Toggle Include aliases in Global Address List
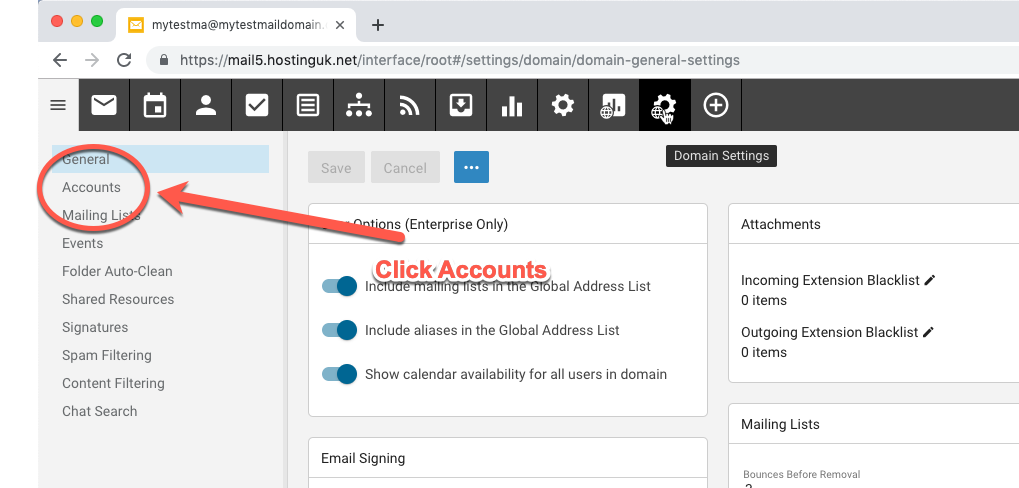The height and width of the screenshot is (488, 1019). point(339,330)
